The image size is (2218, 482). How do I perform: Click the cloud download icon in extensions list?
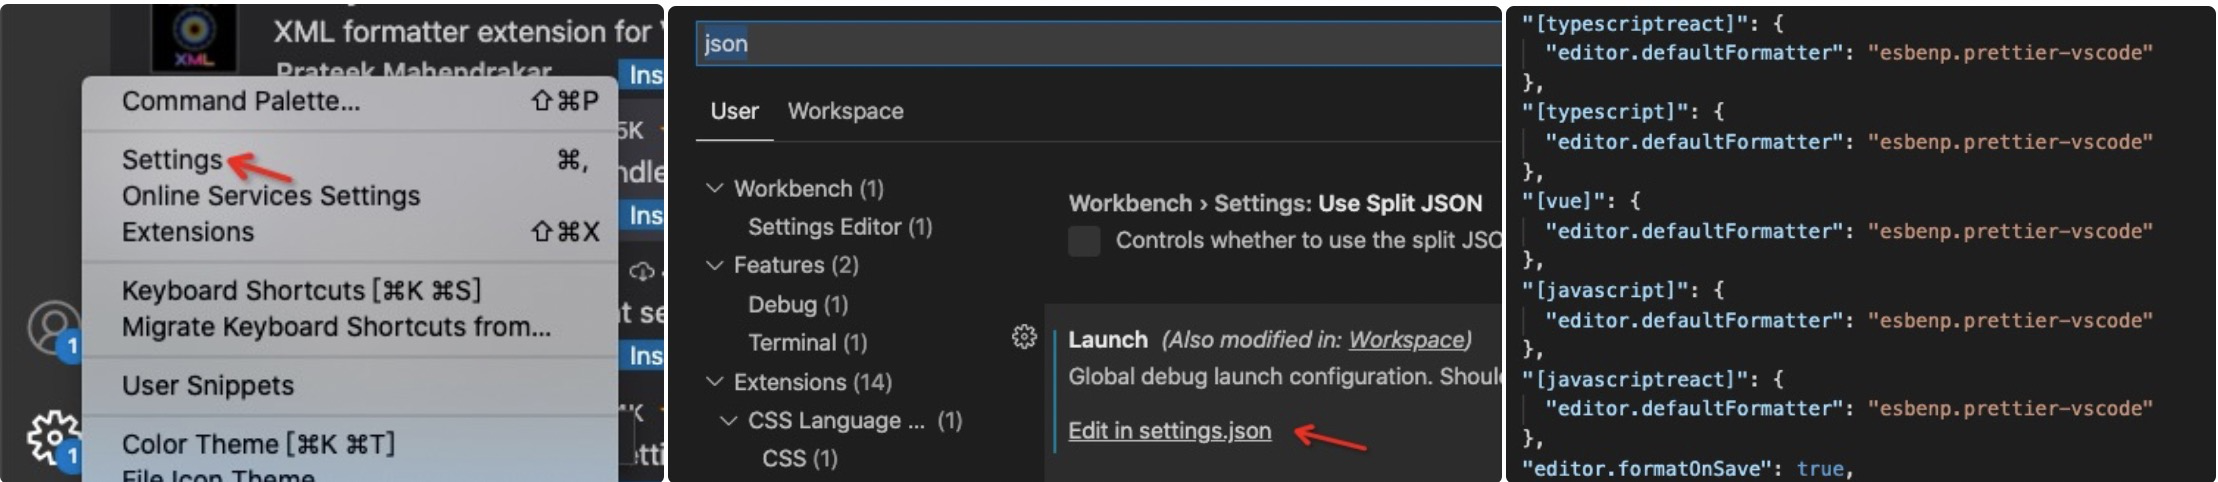641,271
